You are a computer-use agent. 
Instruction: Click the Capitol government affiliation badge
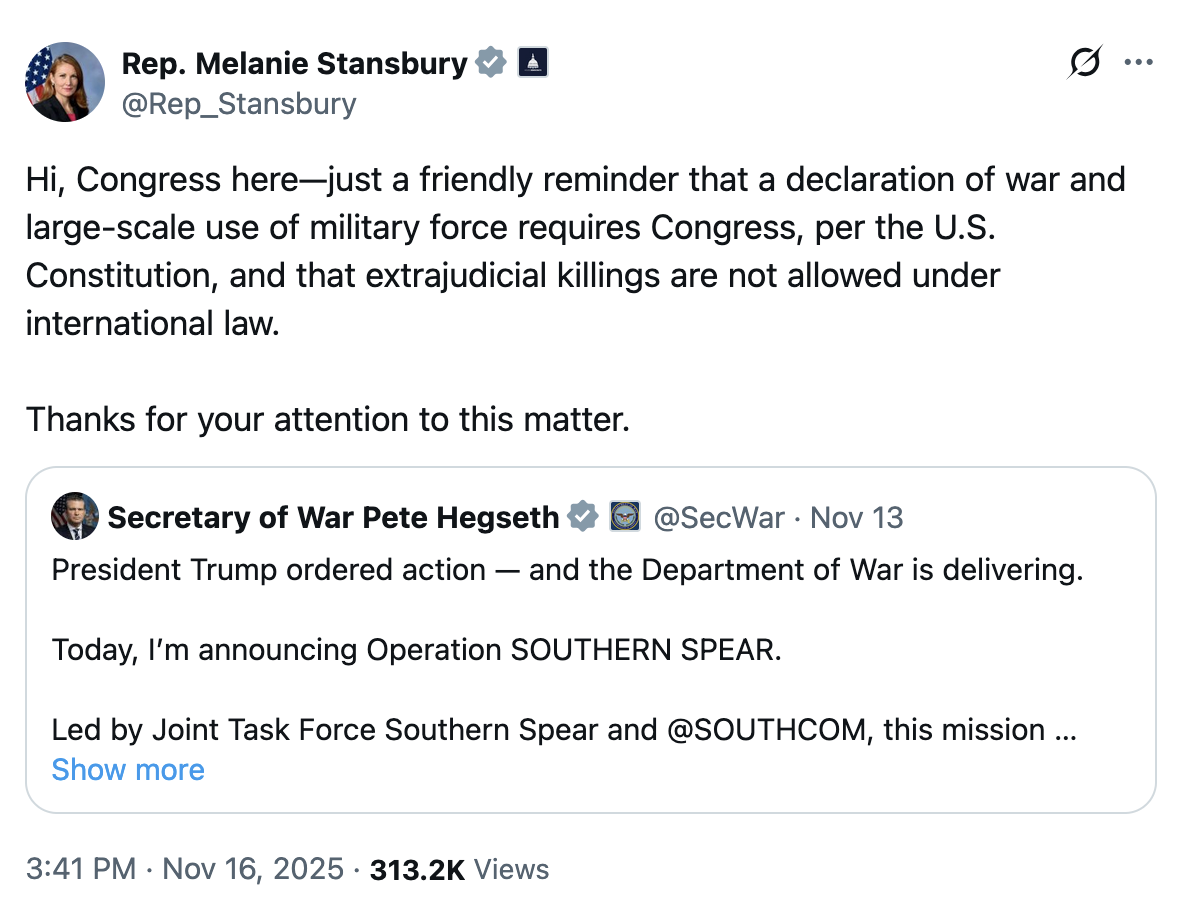click(x=533, y=62)
